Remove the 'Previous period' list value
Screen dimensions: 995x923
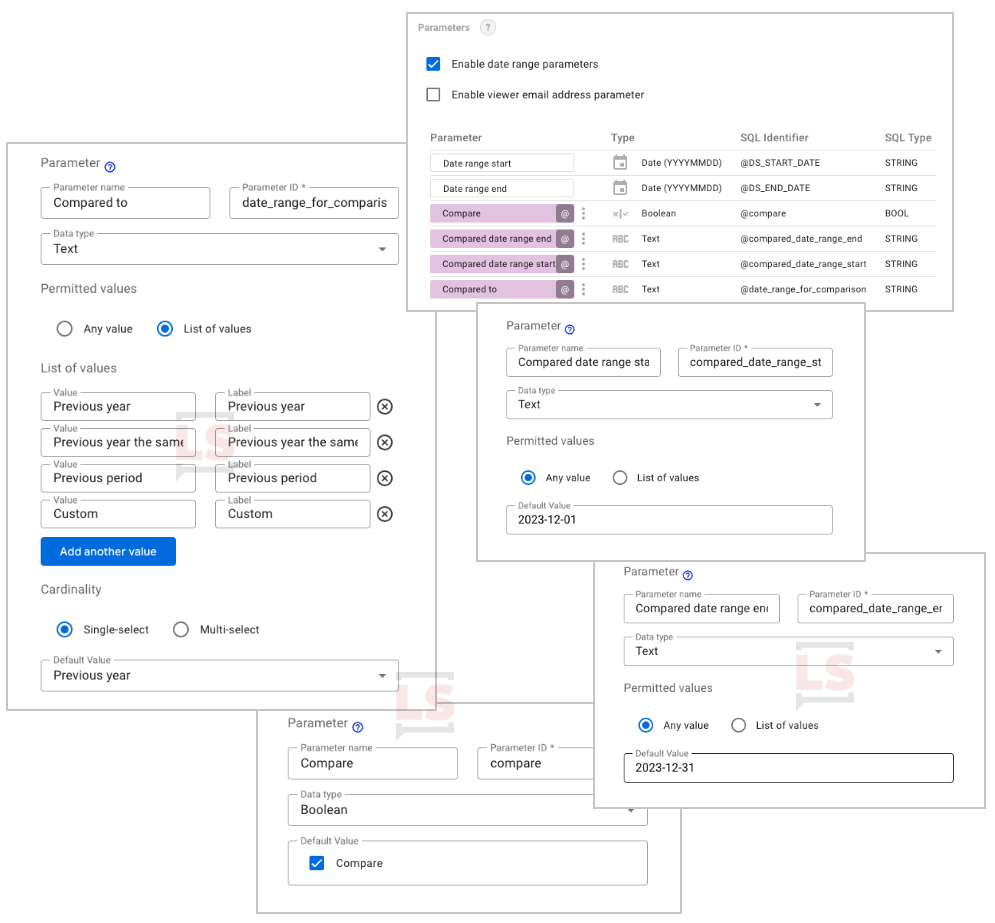(x=385, y=478)
